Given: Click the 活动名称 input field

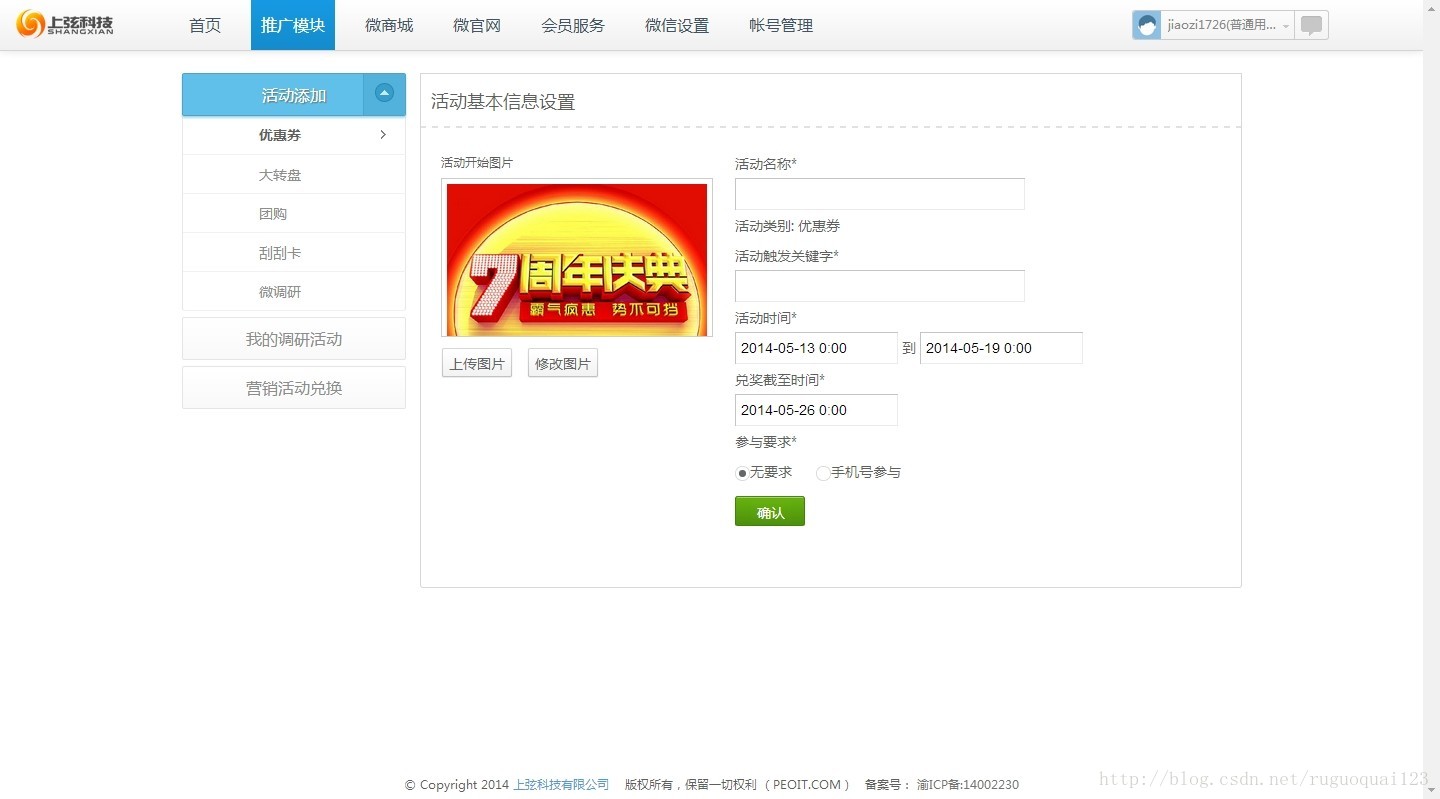Looking at the screenshot, I should click(x=880, y=194).
